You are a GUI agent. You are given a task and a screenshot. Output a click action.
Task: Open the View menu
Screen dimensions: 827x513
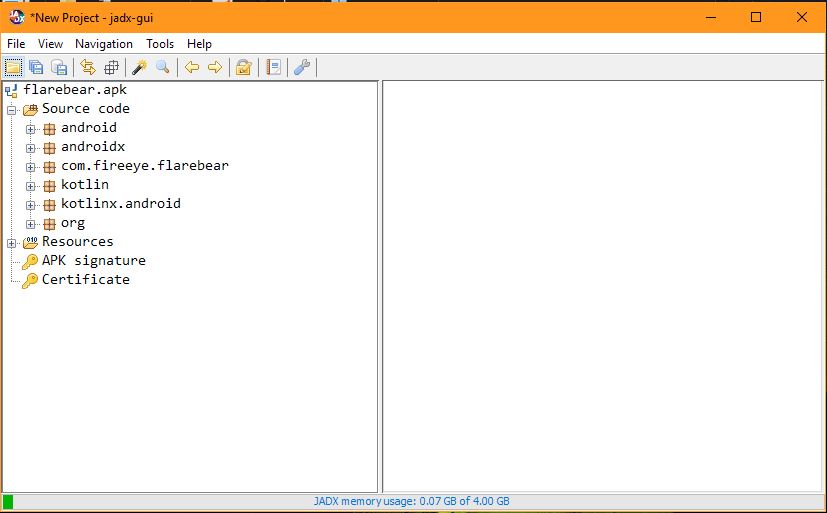coord(50,44)
